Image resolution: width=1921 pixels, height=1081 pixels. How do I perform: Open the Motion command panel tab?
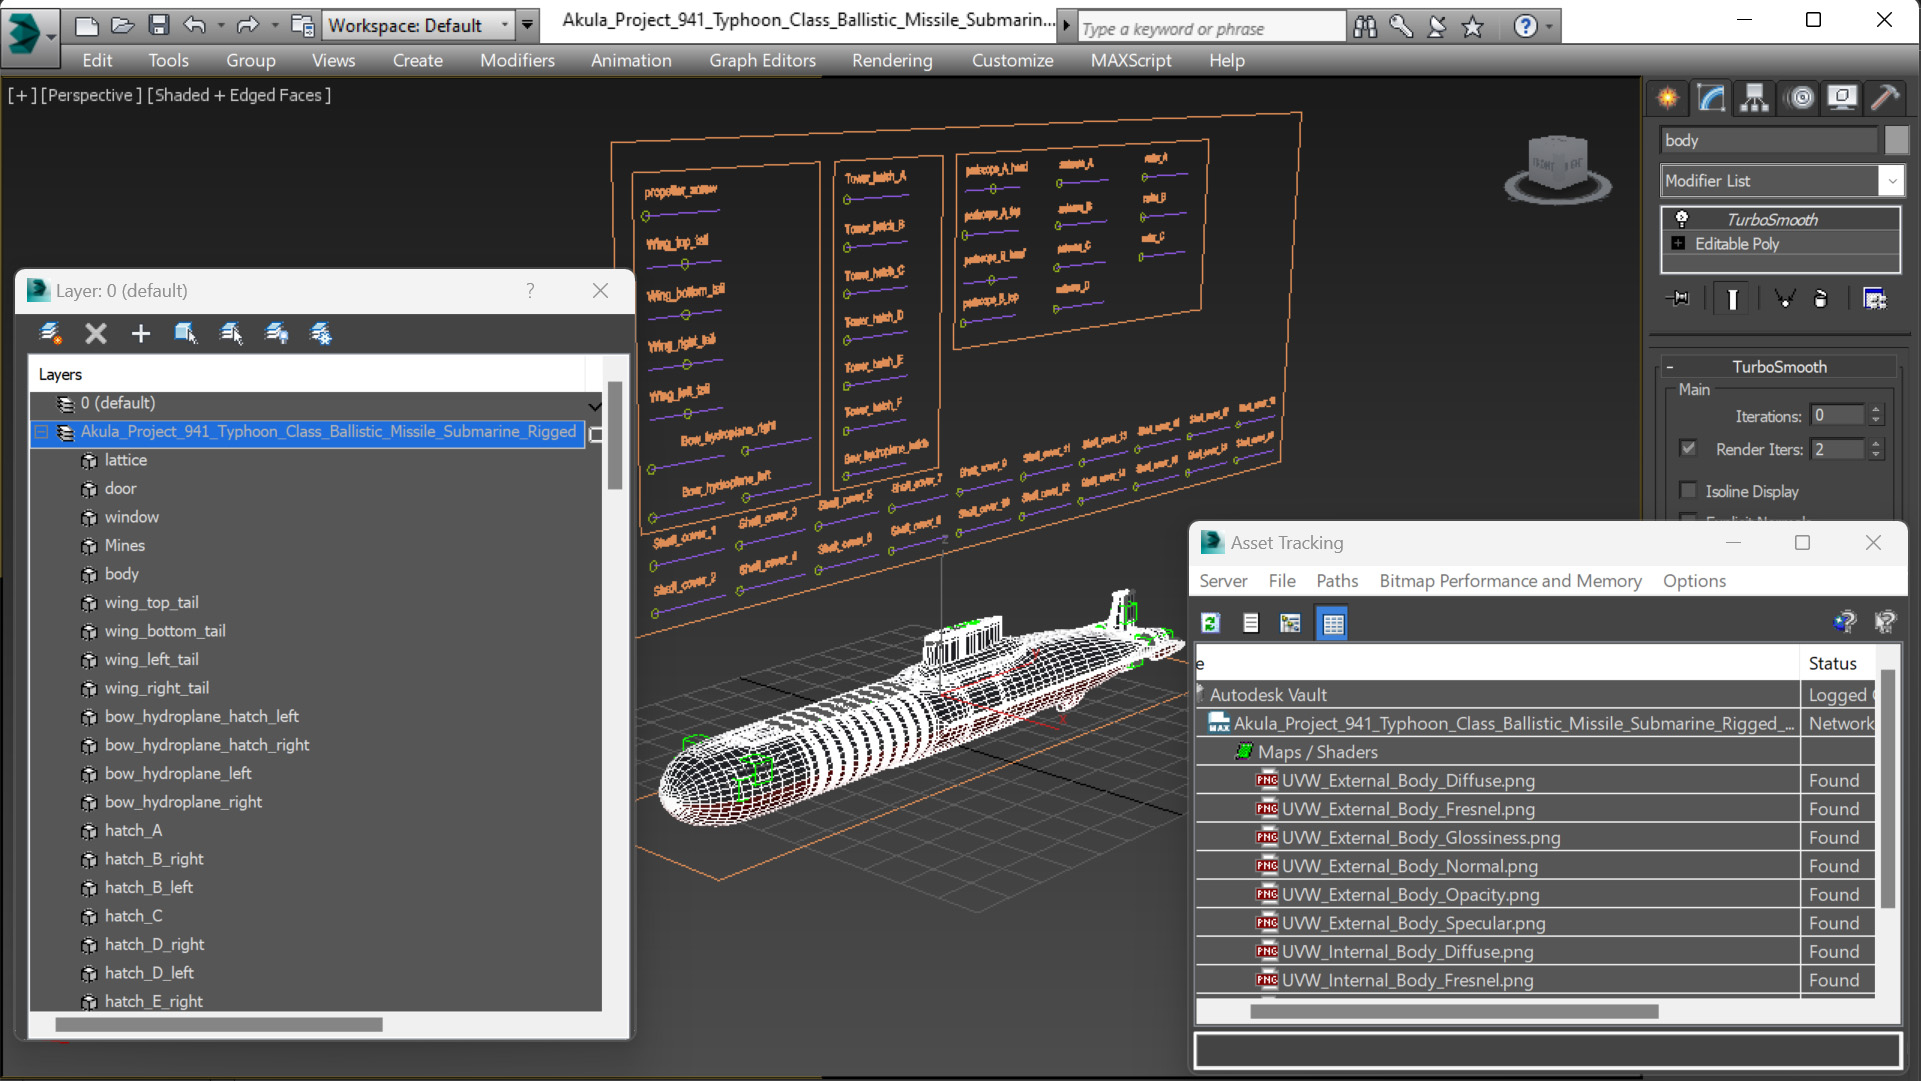1800,98
